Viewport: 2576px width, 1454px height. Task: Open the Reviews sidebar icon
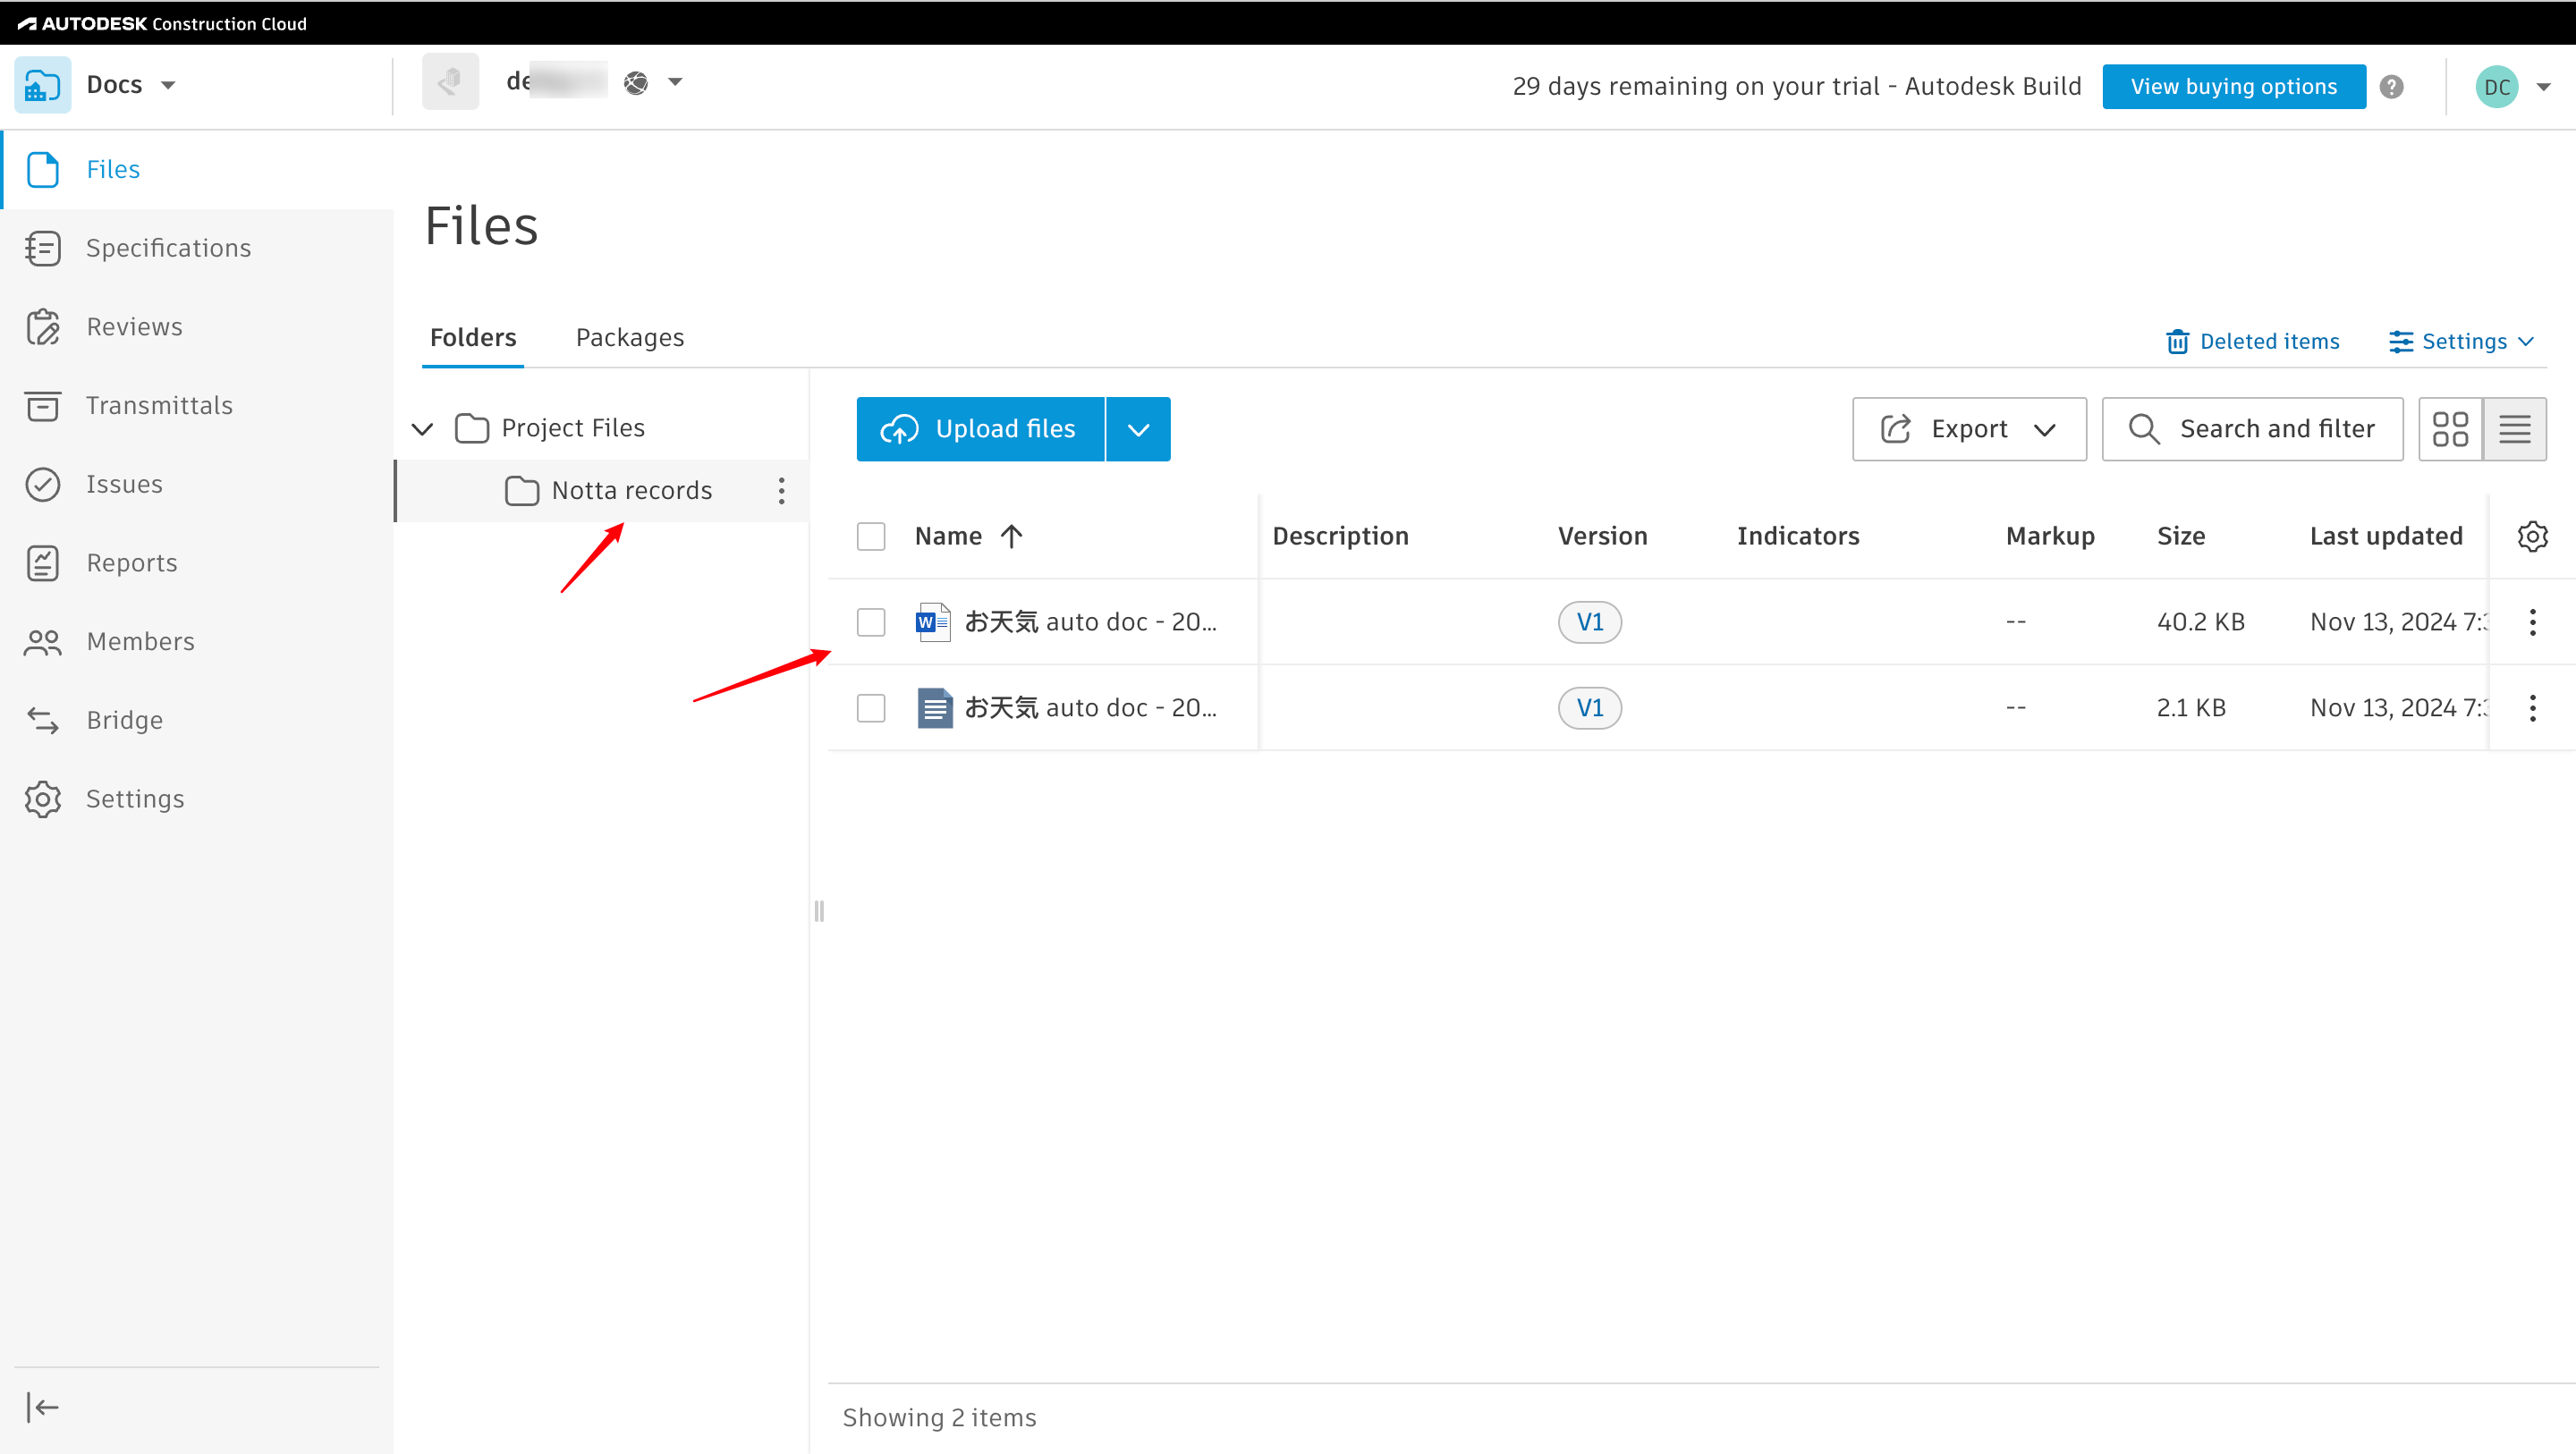[43, 327]
